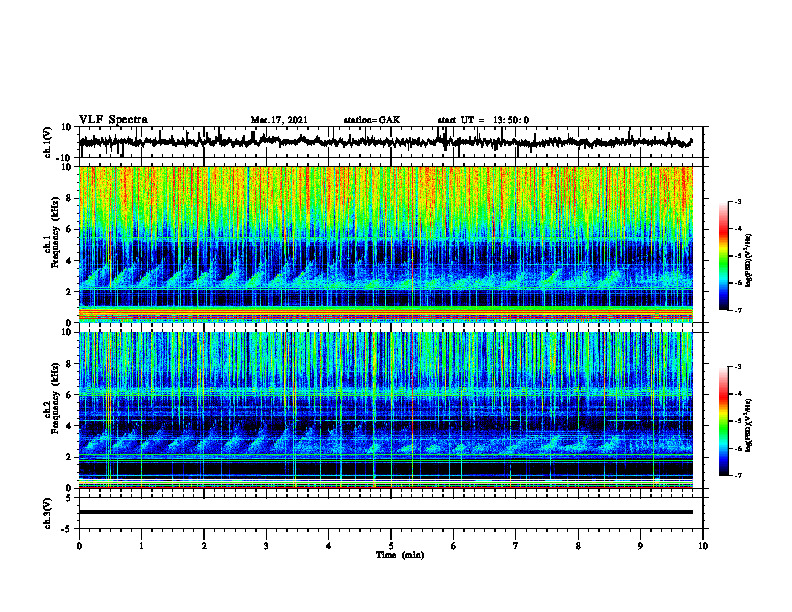Click the ch.1 spectrogram panel
This screenshot has height=612, width=792.
coord(386,244)
